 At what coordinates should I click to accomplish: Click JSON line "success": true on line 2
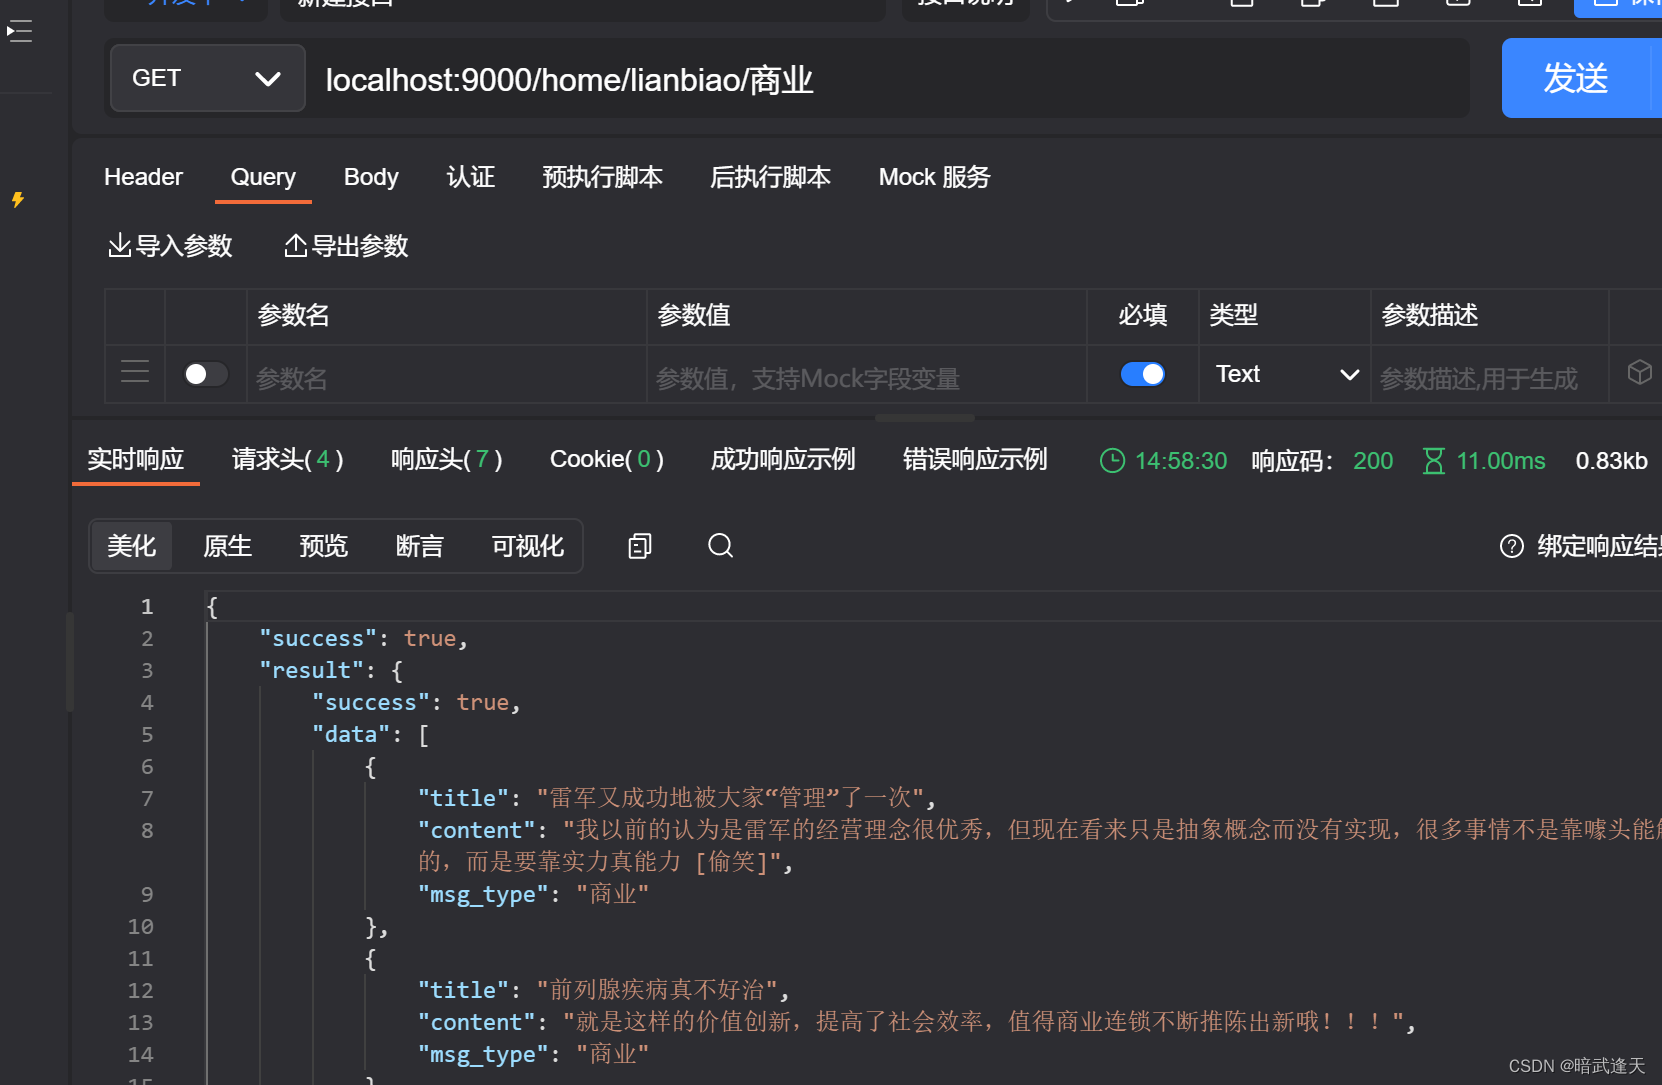pos(363,638)
